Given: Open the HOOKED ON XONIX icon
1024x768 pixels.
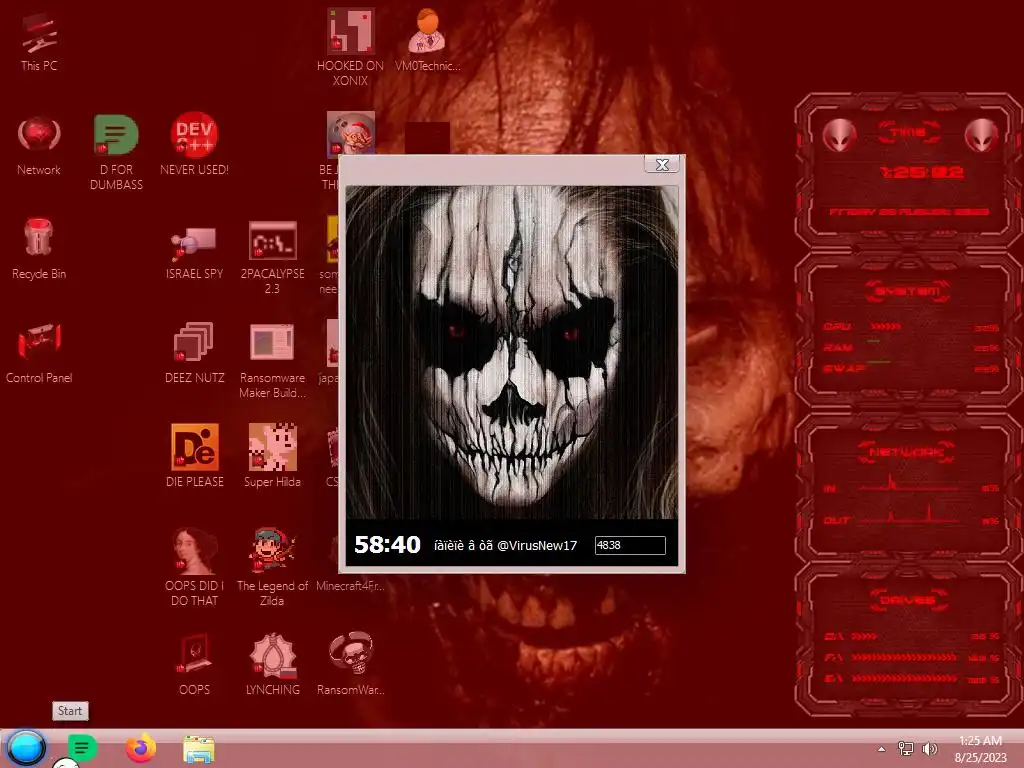Looking at the screenshot, I should click(350, 47).
